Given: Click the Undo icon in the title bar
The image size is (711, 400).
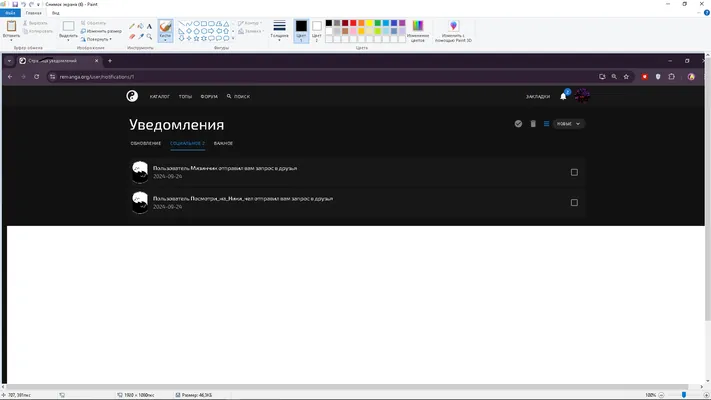Looking at the screenshot, I should [x=23, y=4].
